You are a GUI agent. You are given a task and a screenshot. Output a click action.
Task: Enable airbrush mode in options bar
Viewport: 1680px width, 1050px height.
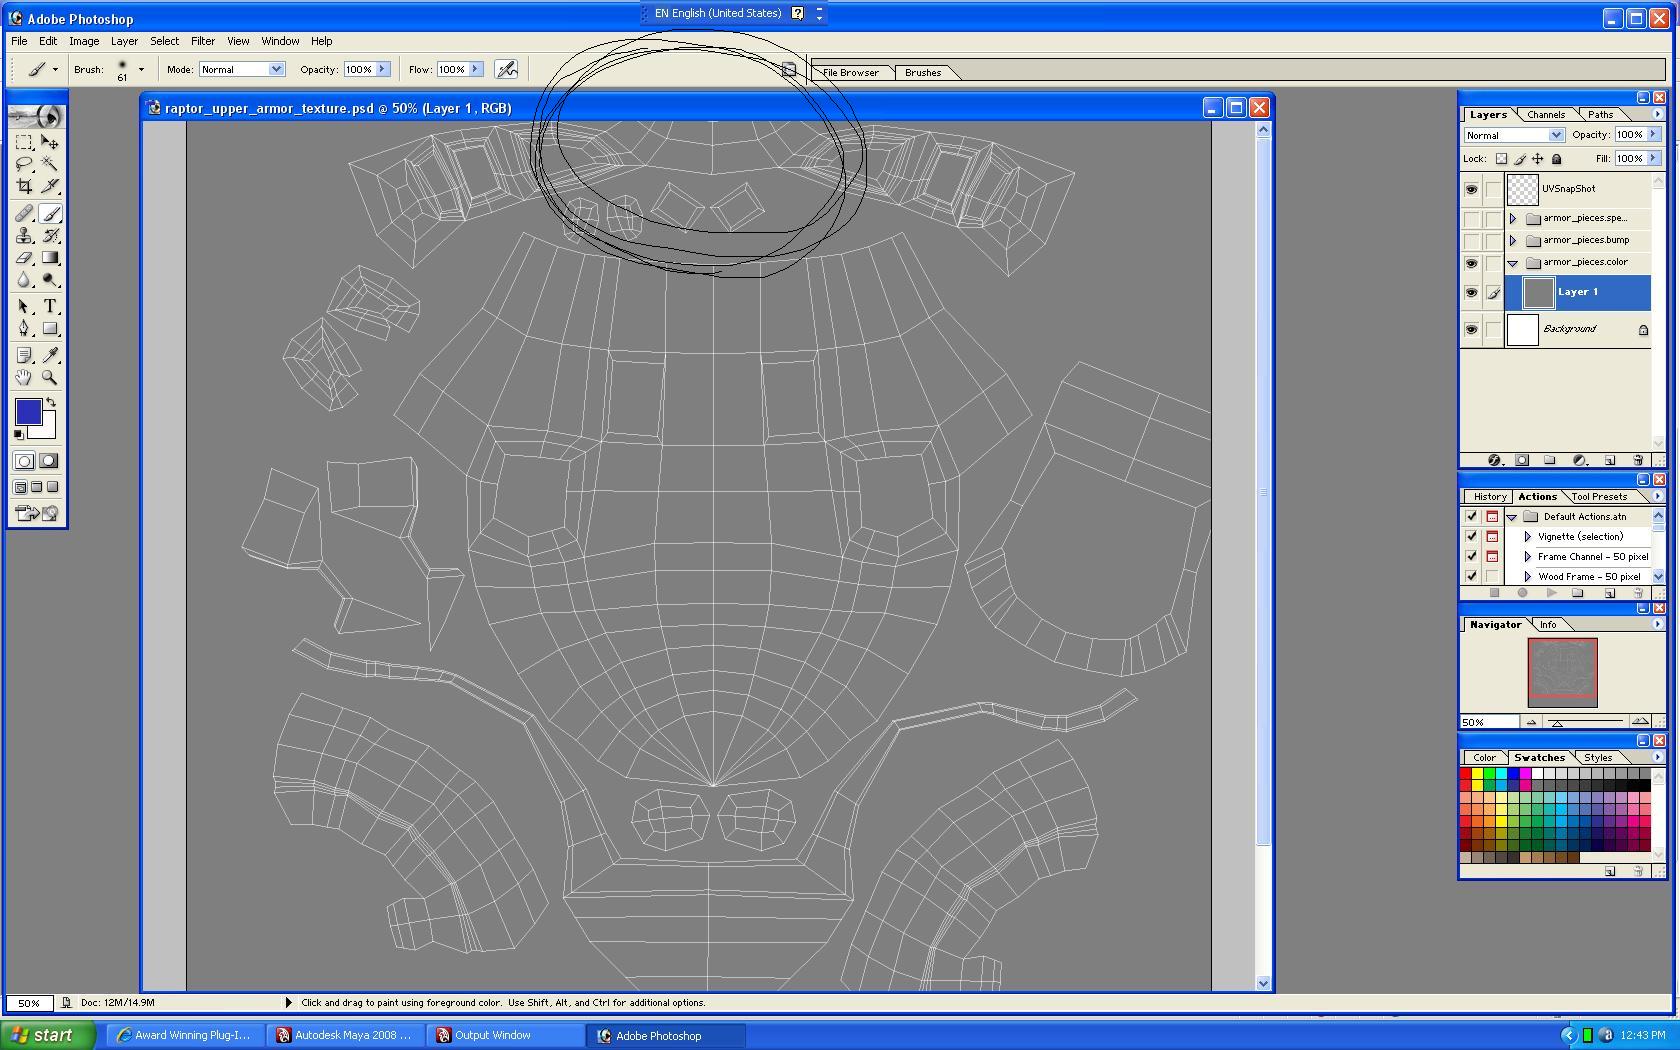[x=507, y=69]
